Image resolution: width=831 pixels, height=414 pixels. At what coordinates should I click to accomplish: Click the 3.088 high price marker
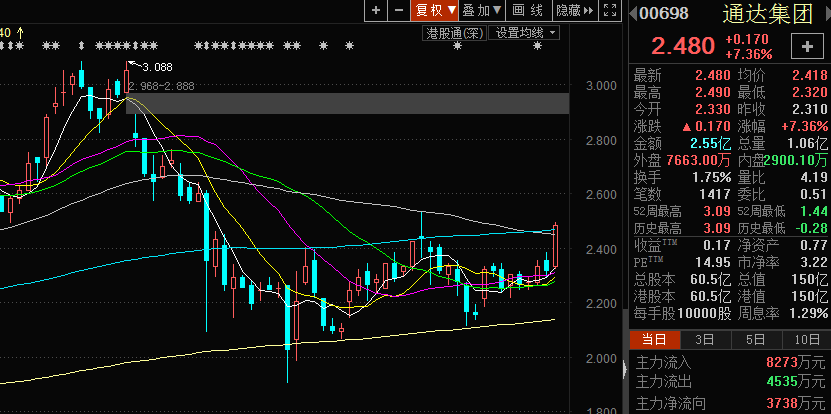(157, 67)
